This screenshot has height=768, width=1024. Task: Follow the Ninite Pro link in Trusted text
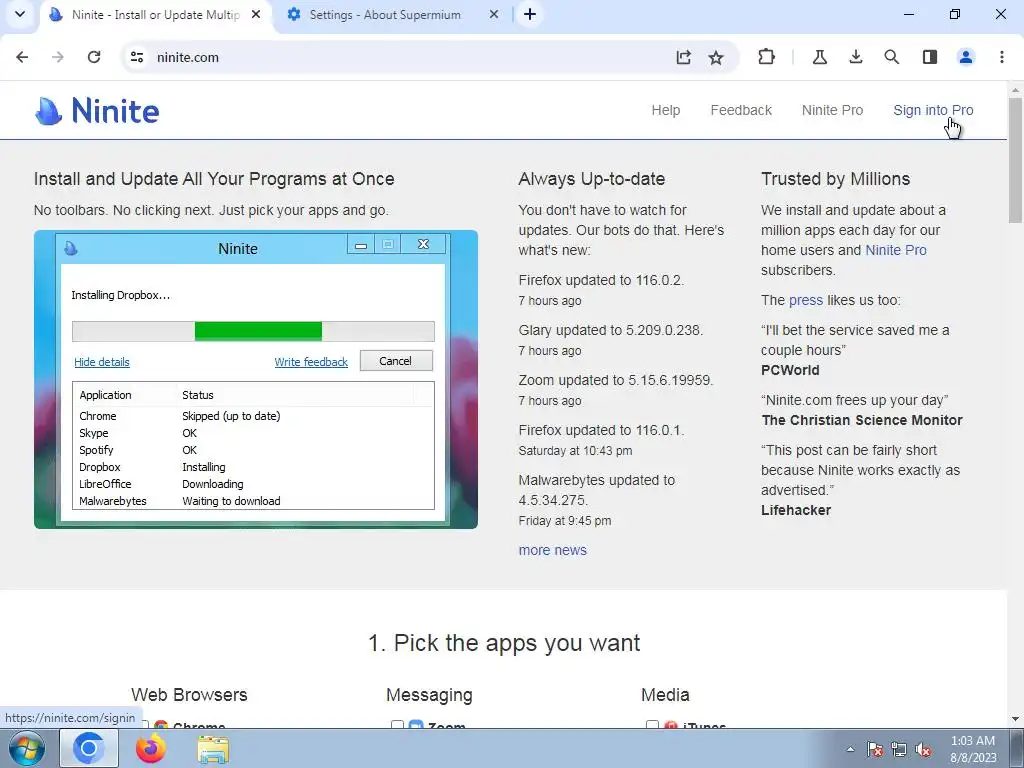point(895,250)
